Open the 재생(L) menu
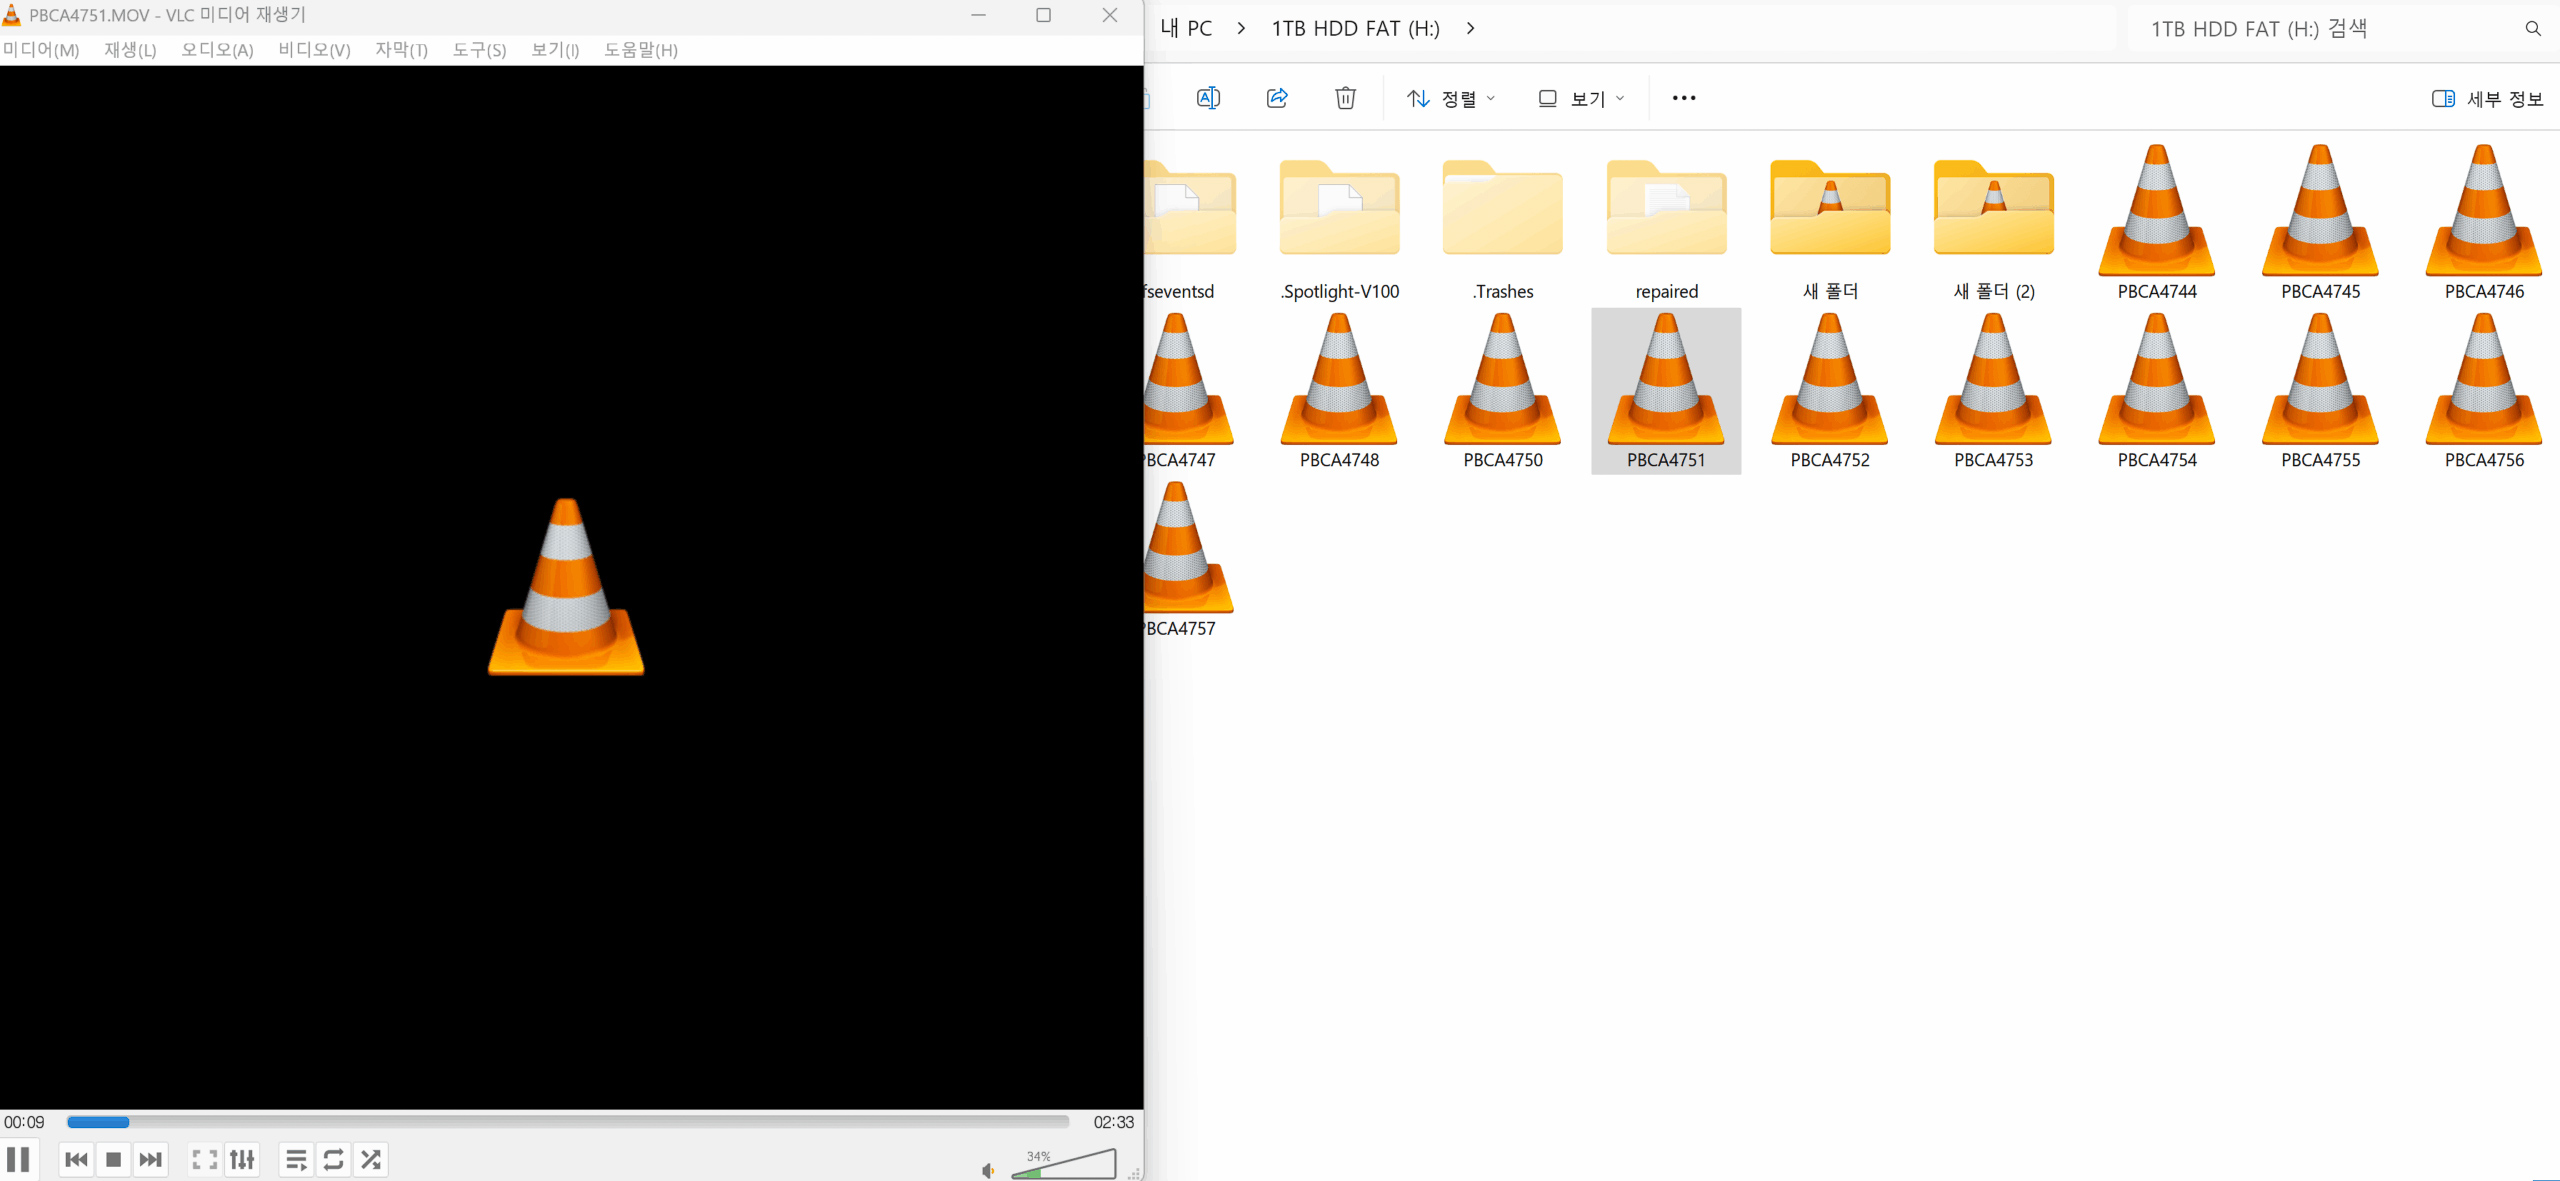 tap(130, 50)
